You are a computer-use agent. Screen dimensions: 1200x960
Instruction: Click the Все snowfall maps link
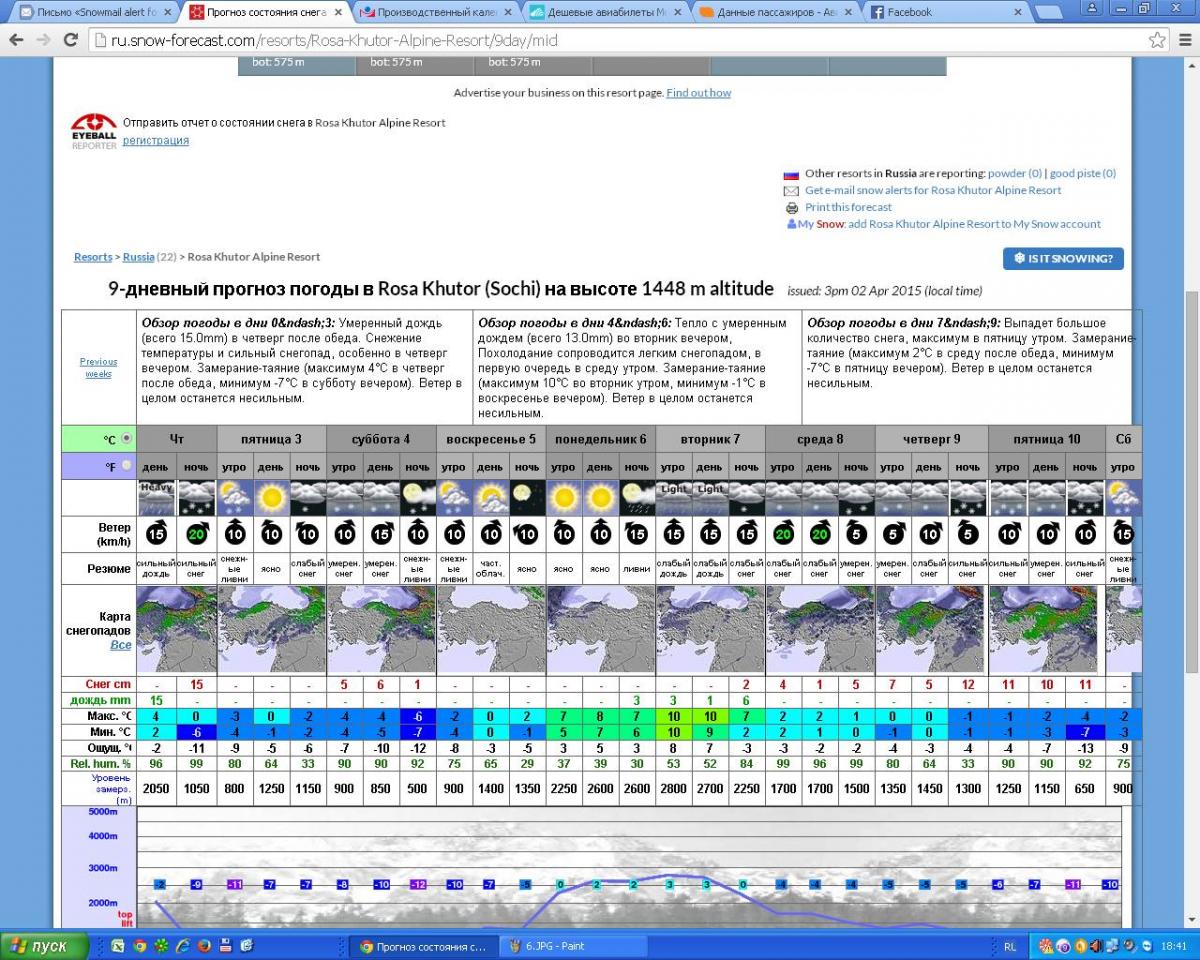(121, 645)
